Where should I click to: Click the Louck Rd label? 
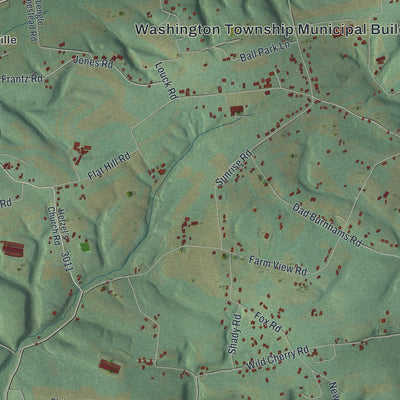pyautogui.click(x=166, y=81)
